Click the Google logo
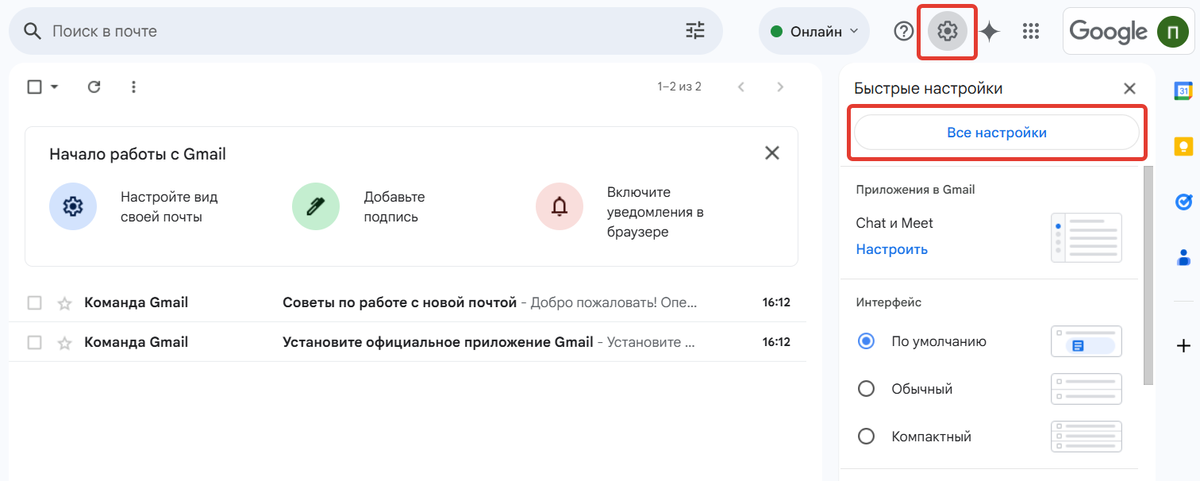1200x481 pixels. pos(1108,31)
